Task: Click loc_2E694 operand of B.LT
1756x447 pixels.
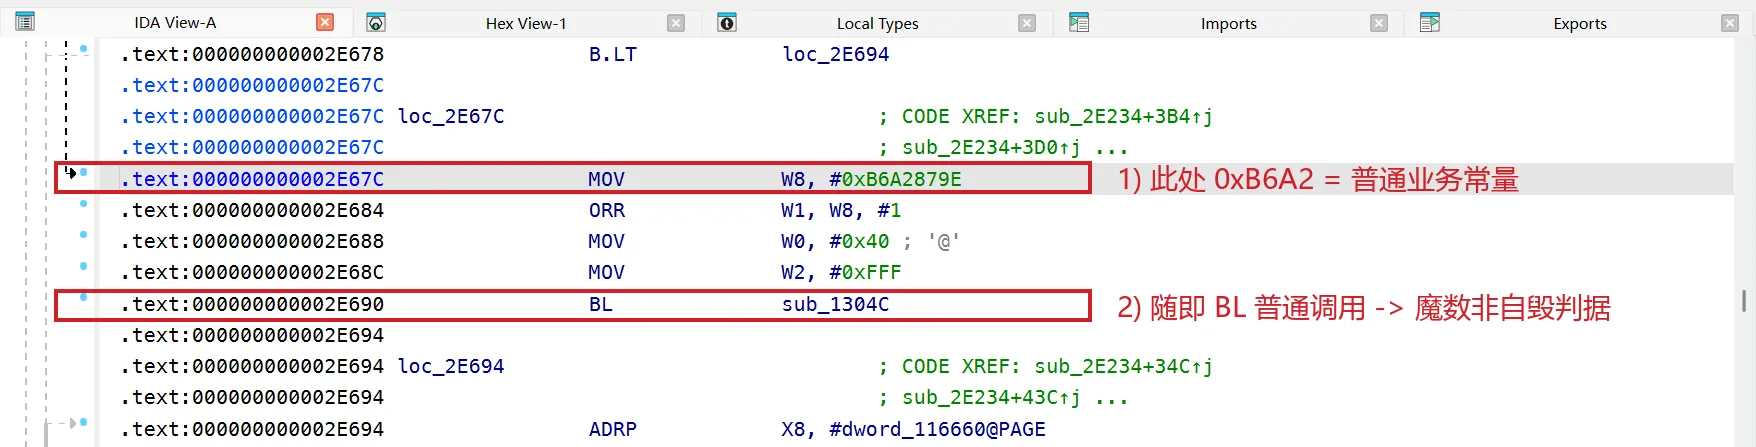Action: click(835, 54)
